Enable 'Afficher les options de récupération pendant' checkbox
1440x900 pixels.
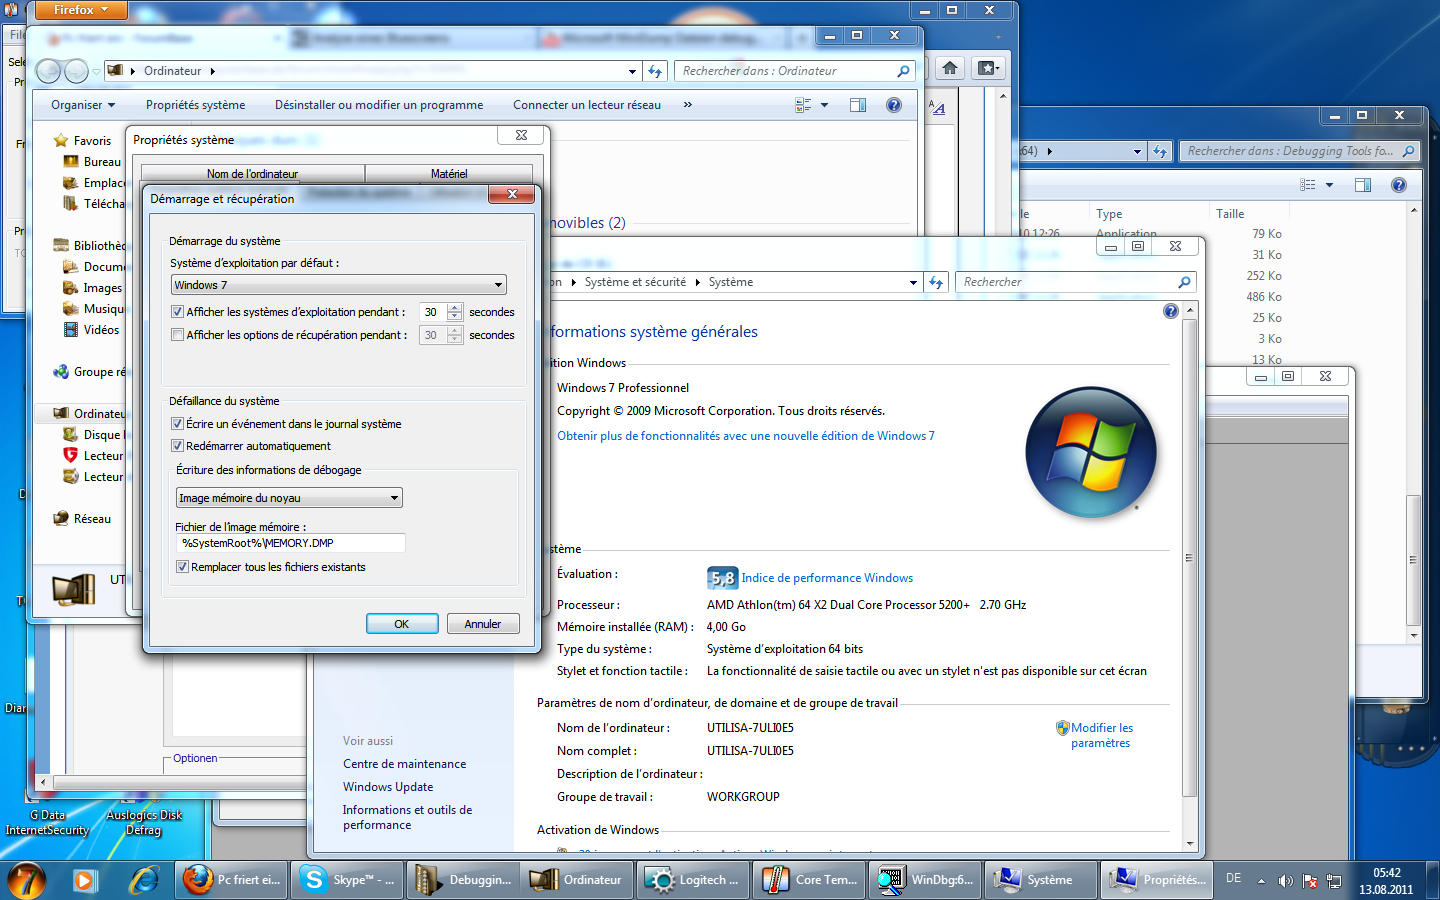coord(178,335)
